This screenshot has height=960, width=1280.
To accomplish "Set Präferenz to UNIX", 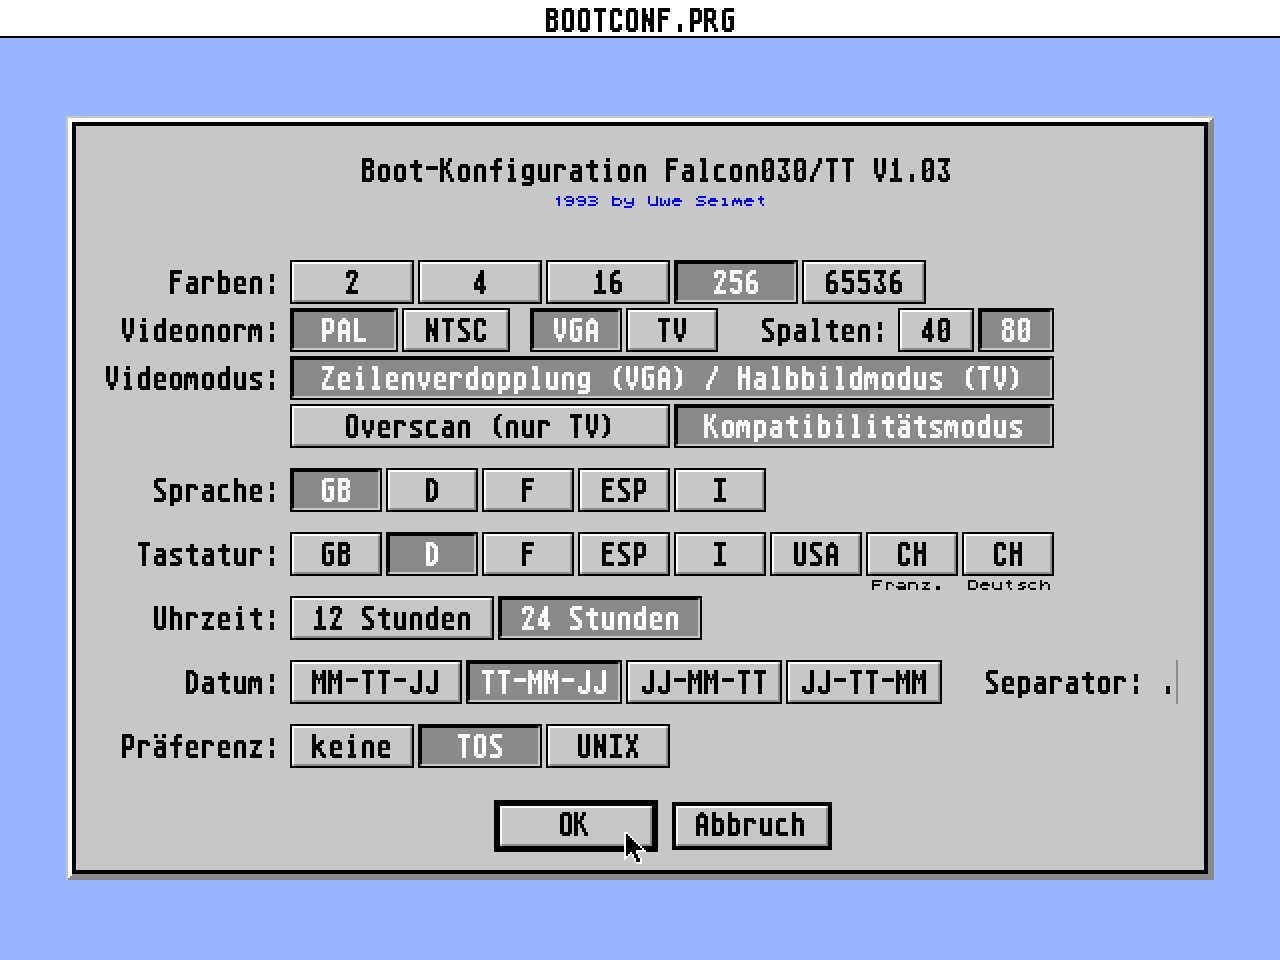I will point(608,746).
